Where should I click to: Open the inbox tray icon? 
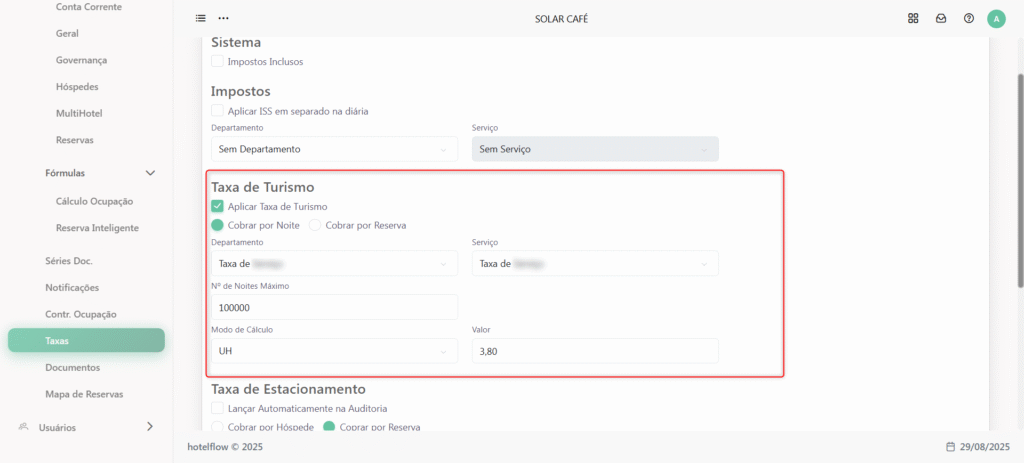coord(941,18)
